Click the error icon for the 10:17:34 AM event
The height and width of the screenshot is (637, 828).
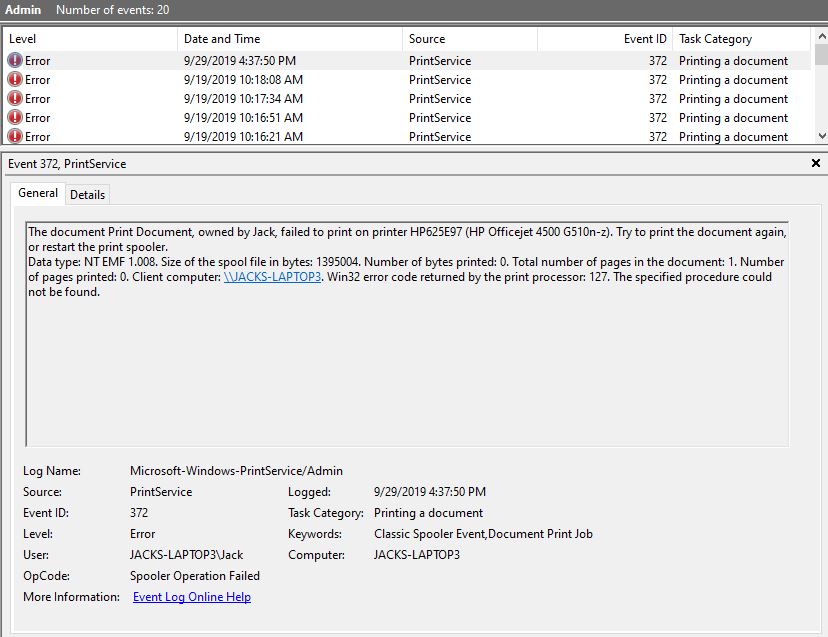click(15, 99)
